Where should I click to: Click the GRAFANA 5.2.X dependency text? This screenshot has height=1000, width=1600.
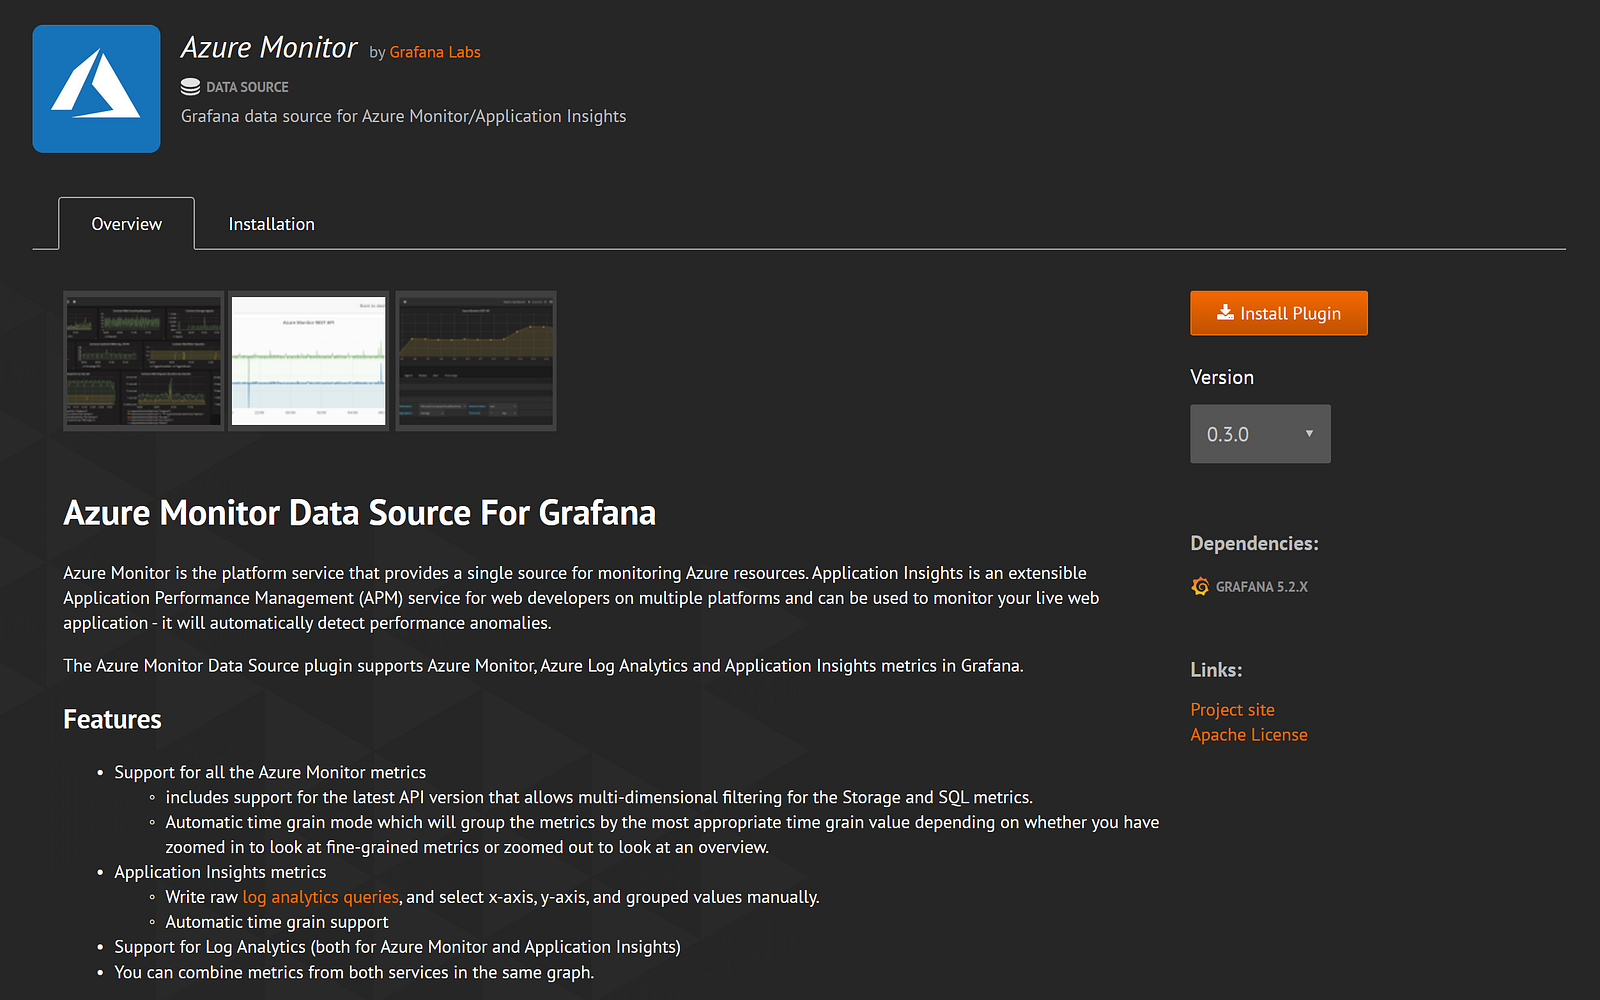pos(1262,587)
